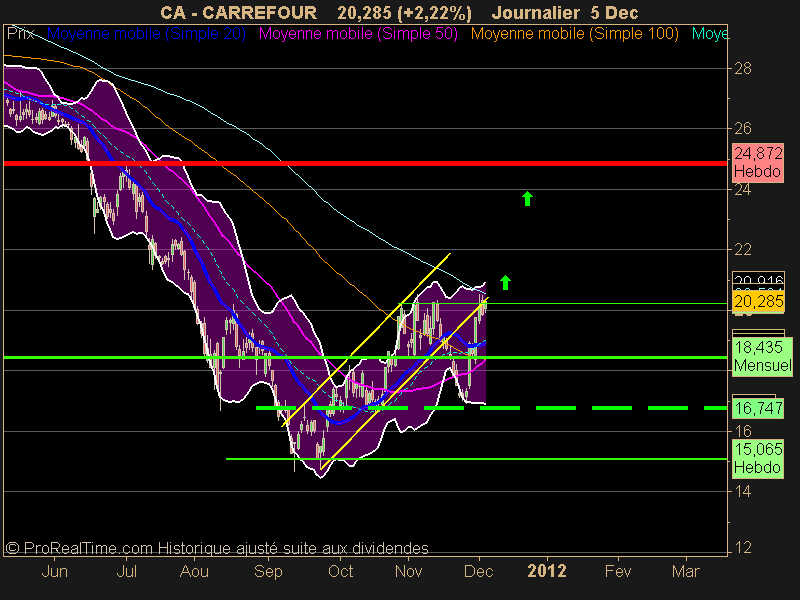Select 'Moyenne mobile (Simple 50)' legend entry
The width and height of the screenshot is (800, 600).
pyautogui.click(x=358, y=34)
